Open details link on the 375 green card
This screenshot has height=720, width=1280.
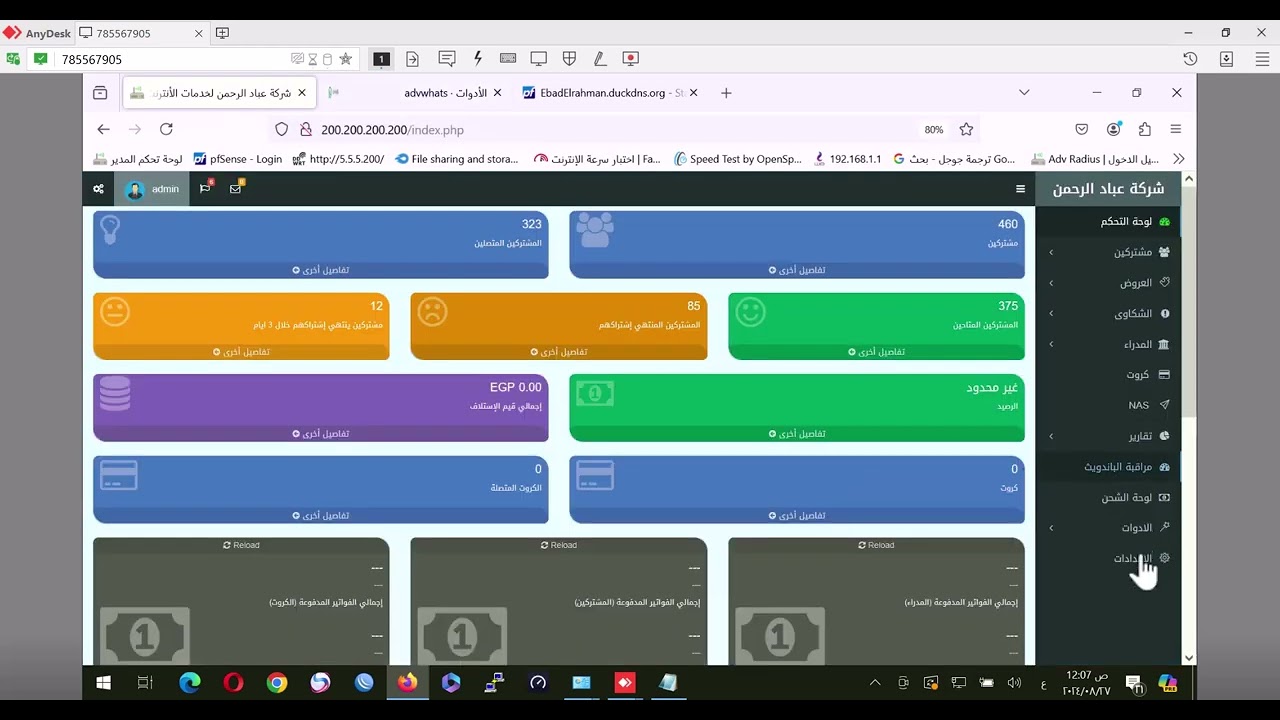tap(877, 352)
